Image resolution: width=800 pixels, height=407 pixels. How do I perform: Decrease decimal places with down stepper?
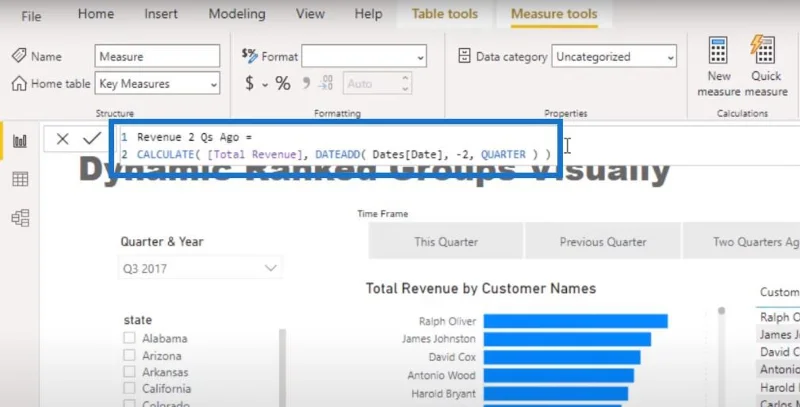click(x=406, y=89)
